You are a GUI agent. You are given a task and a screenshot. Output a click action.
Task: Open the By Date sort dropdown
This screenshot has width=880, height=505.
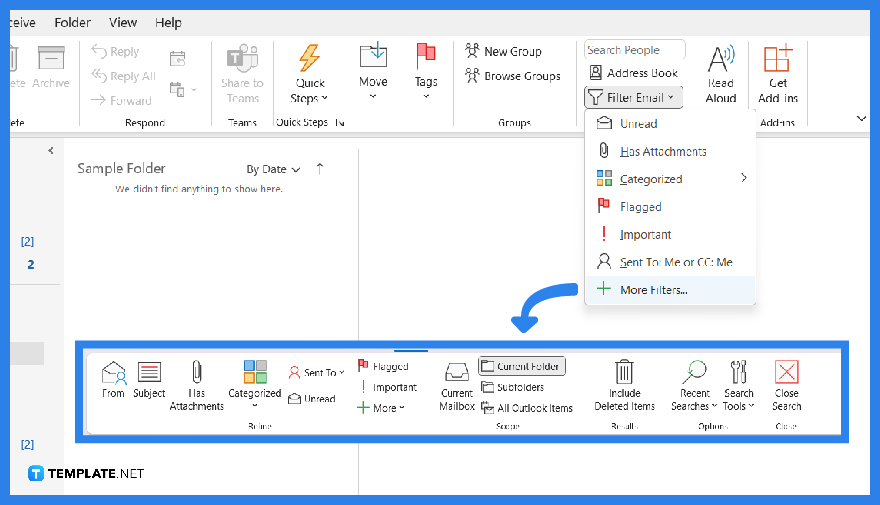point(273,169)
